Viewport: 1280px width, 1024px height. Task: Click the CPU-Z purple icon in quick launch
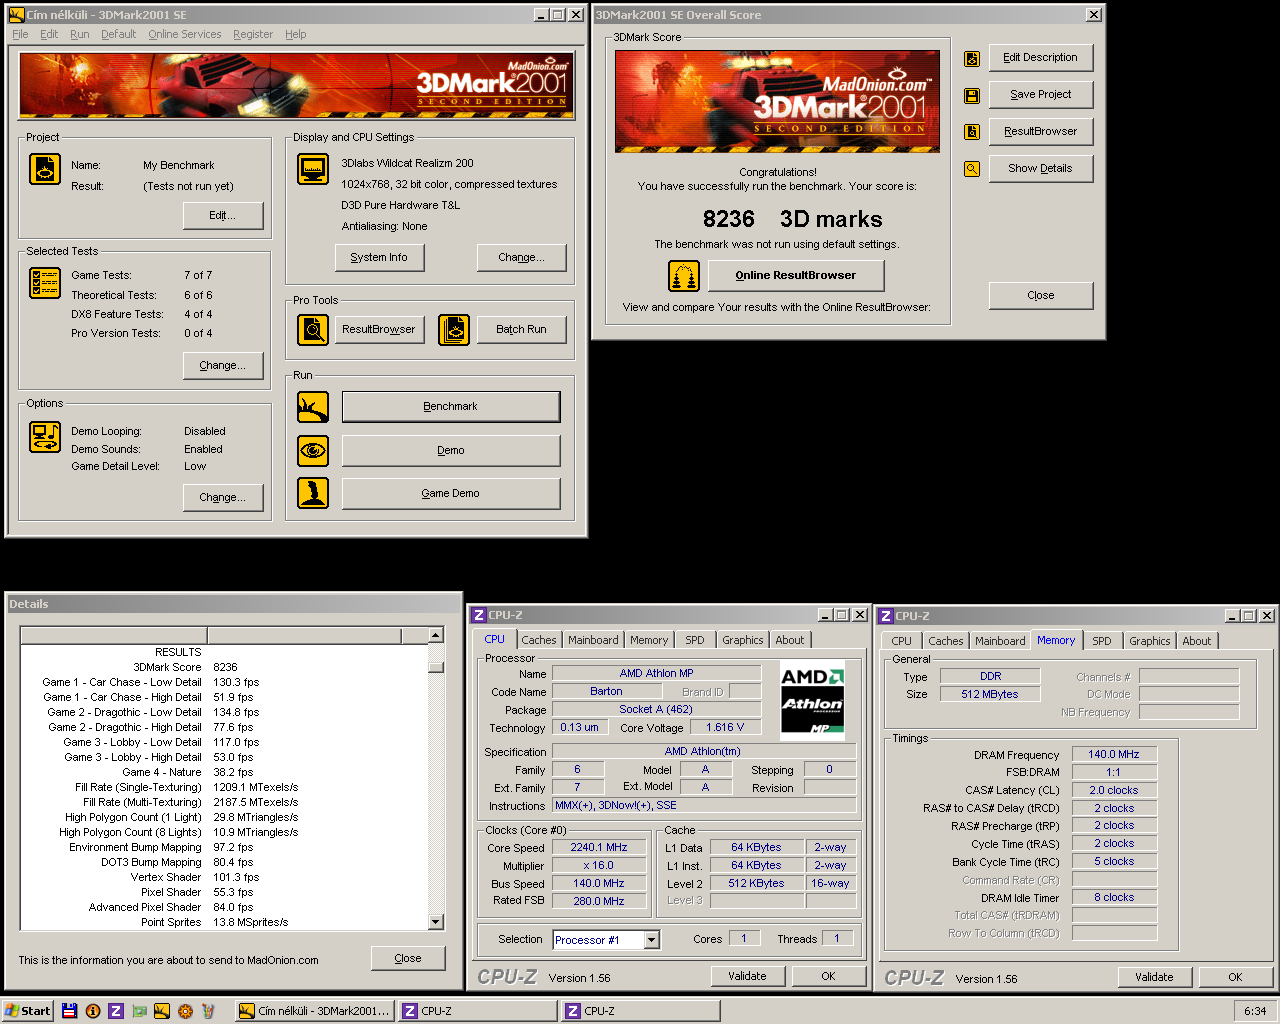click(116, 1011)
